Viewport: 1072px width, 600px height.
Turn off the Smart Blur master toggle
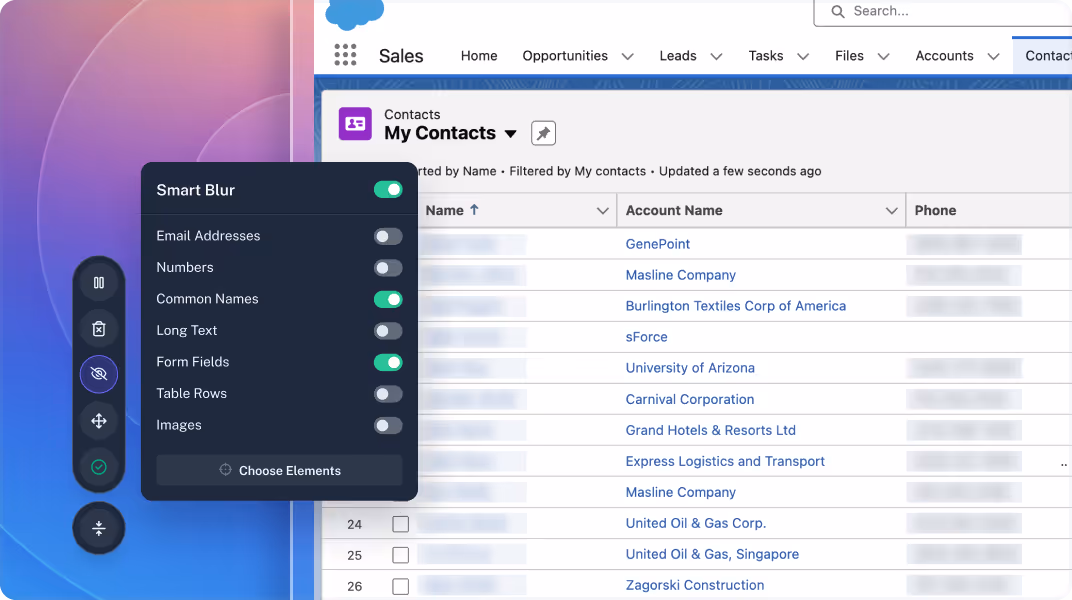pyautogui.click(x=388, y=189)
